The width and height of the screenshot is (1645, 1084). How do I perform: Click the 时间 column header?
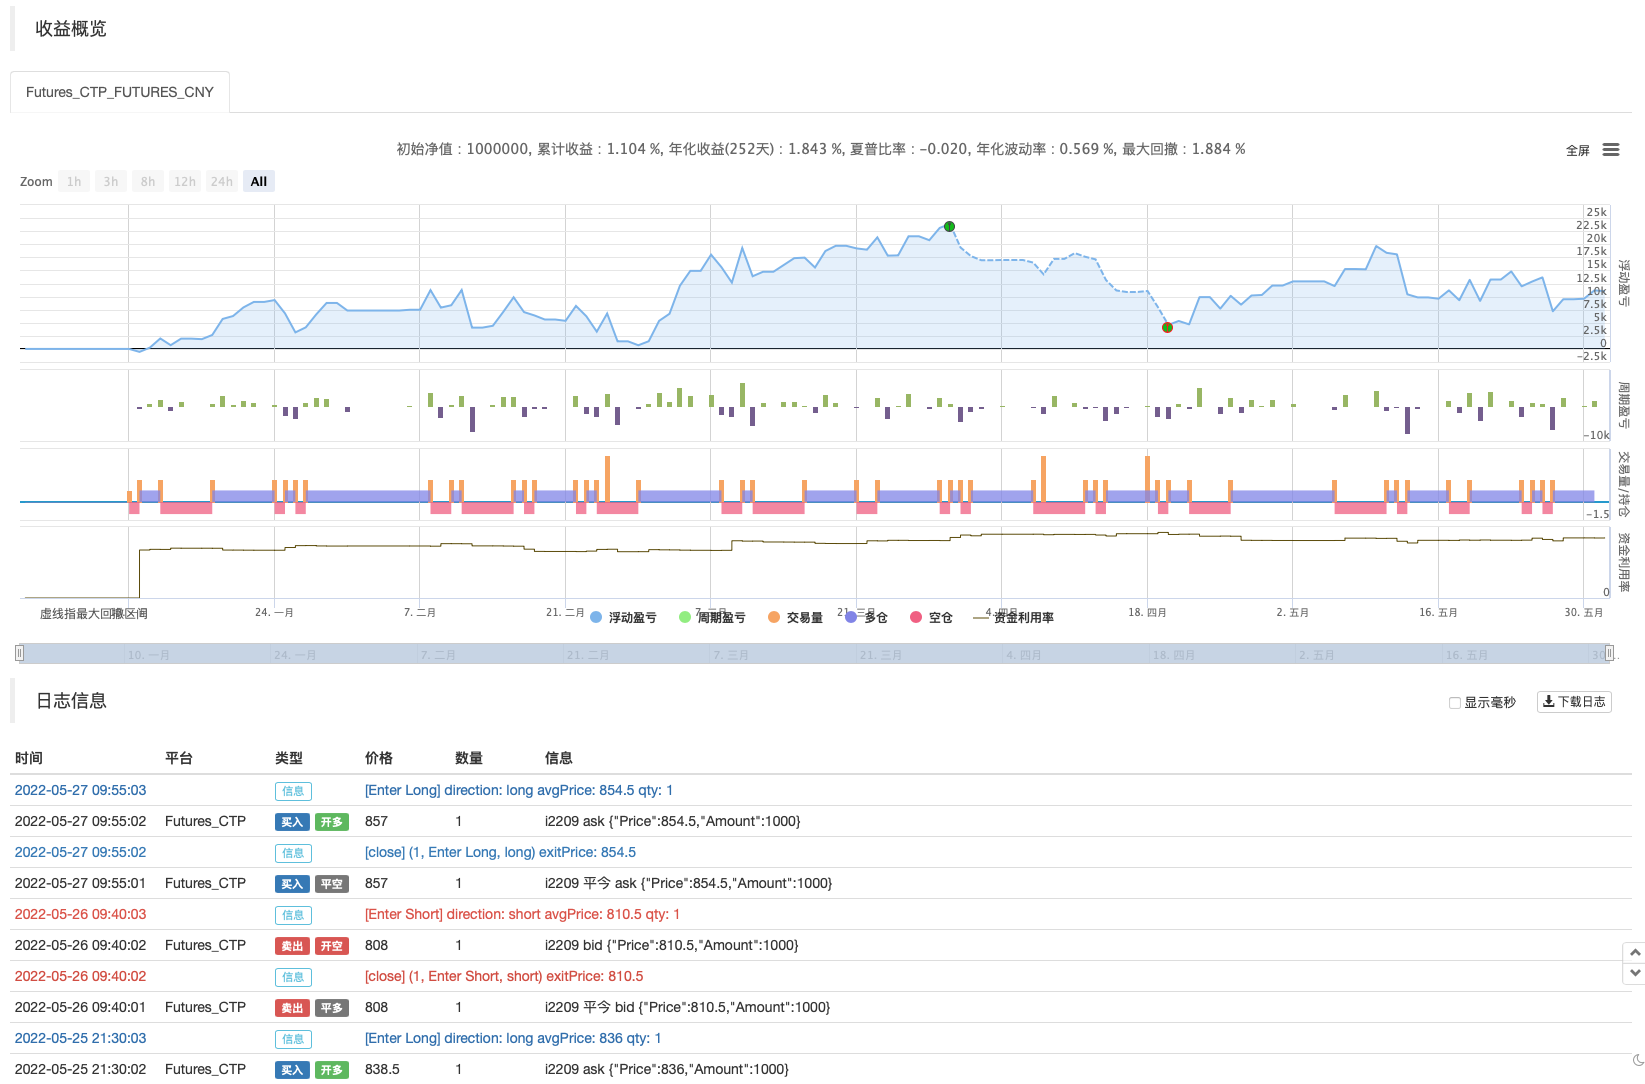point(29,758)
